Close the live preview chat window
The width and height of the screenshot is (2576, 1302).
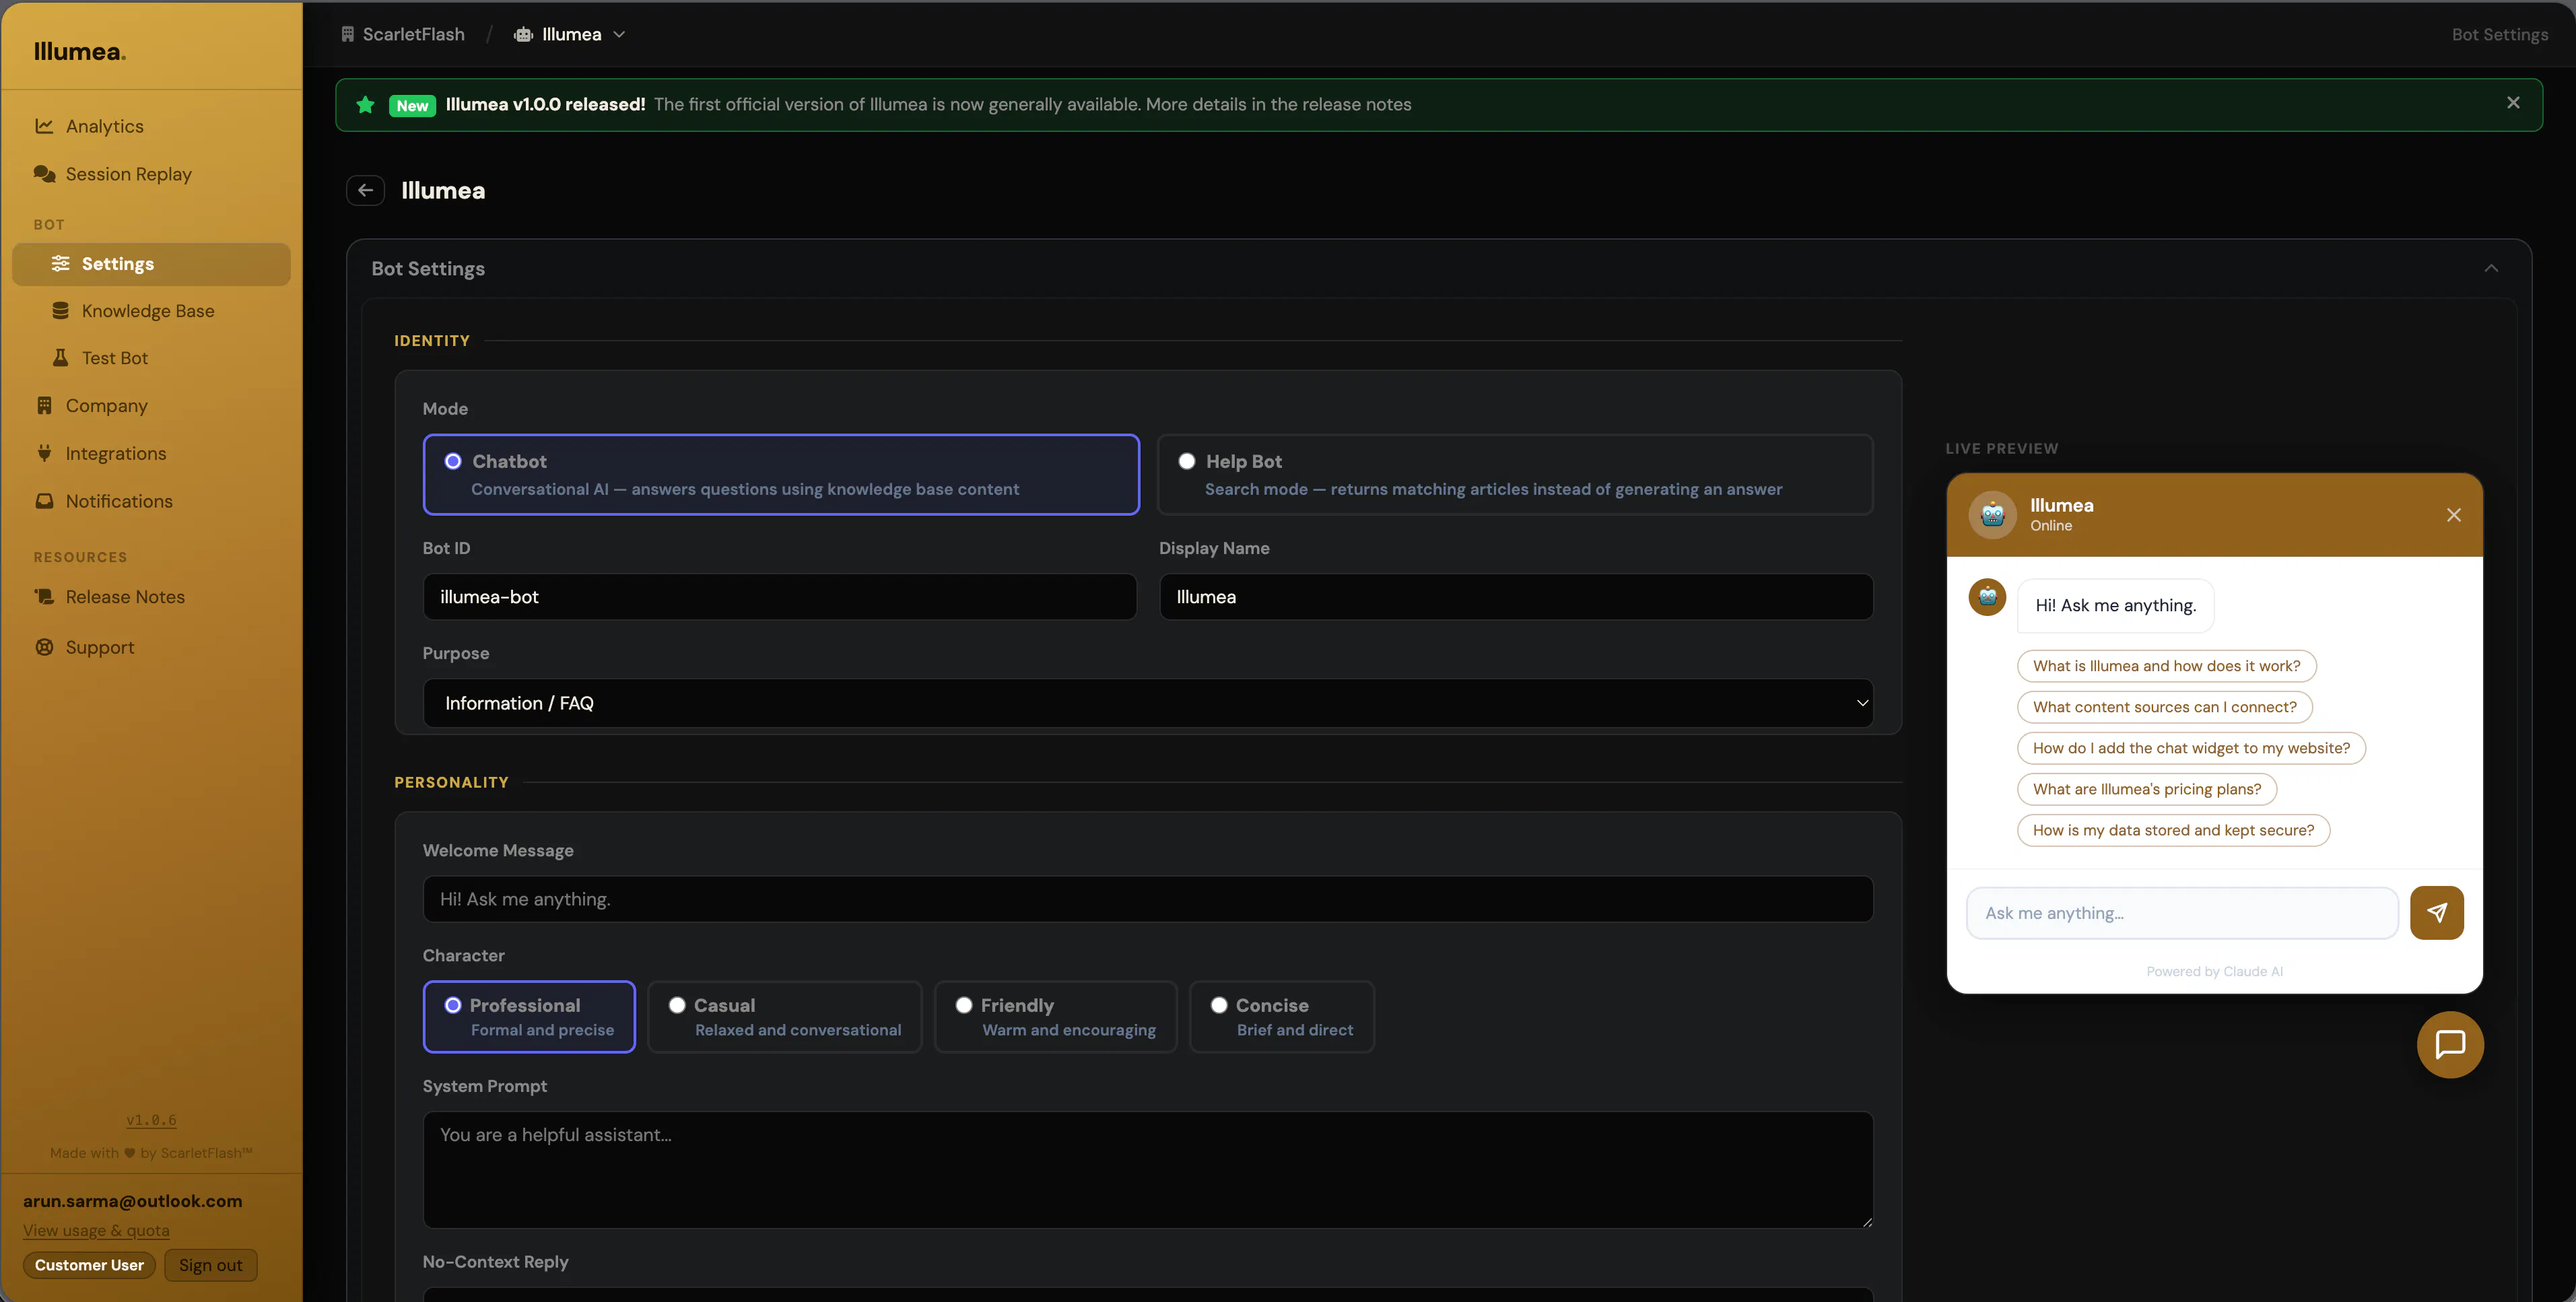click(2454, 515)
